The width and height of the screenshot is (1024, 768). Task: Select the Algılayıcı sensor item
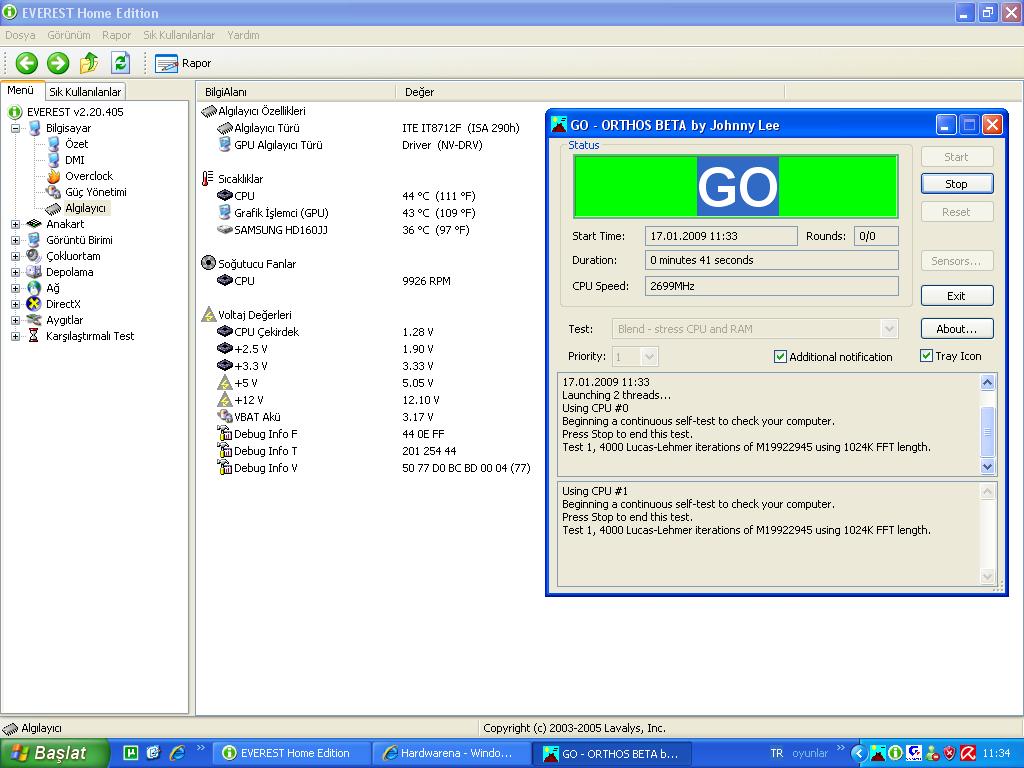[x=85, y=208]
